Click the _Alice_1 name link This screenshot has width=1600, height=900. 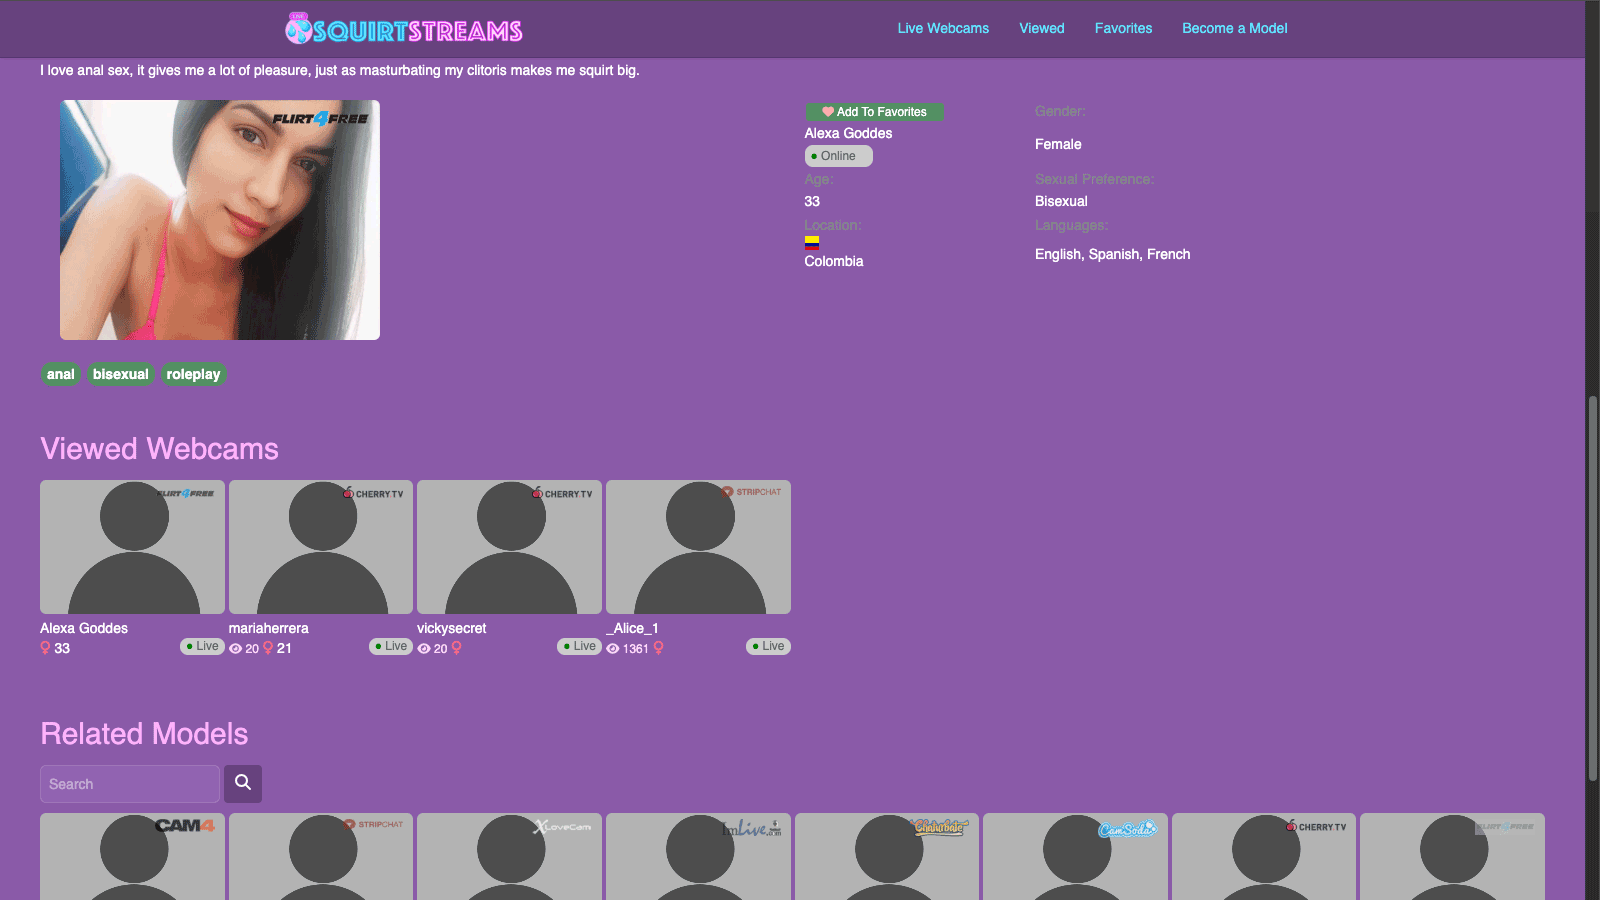pos(632,628)
